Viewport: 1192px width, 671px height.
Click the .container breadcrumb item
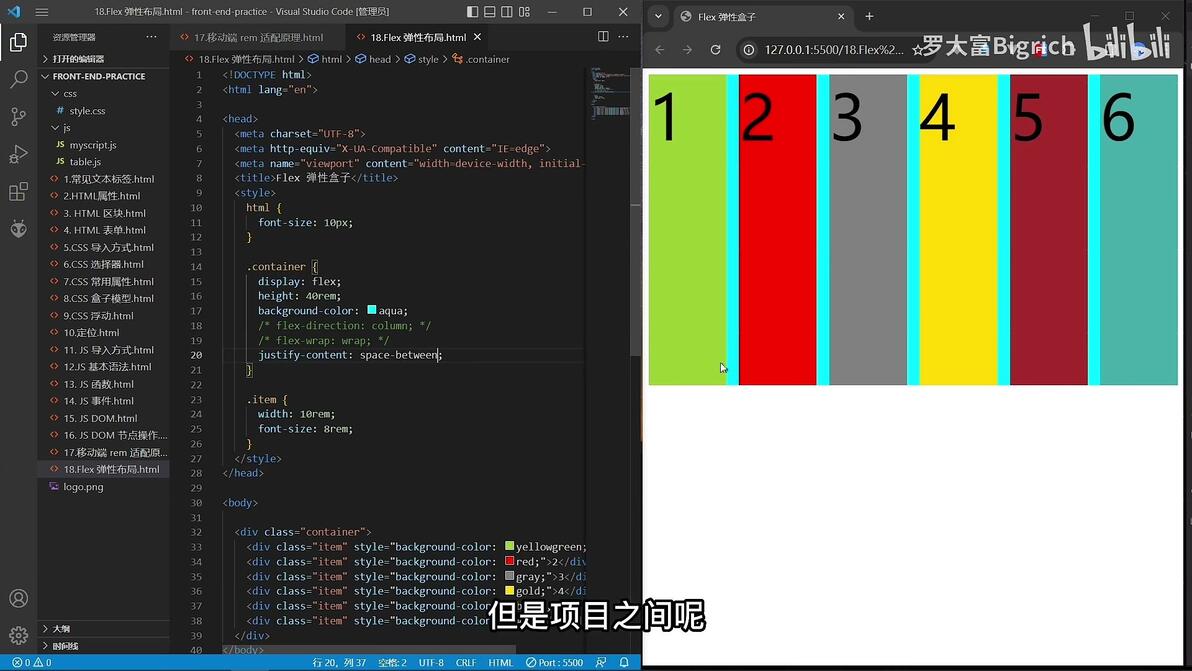[481, 59]
